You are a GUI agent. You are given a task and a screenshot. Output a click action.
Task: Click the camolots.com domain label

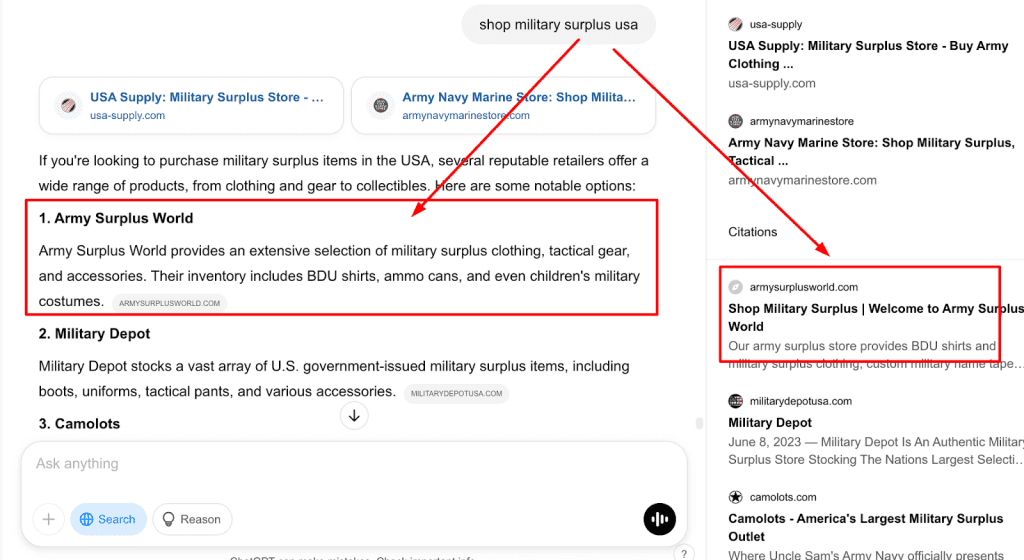coord(783,497)
